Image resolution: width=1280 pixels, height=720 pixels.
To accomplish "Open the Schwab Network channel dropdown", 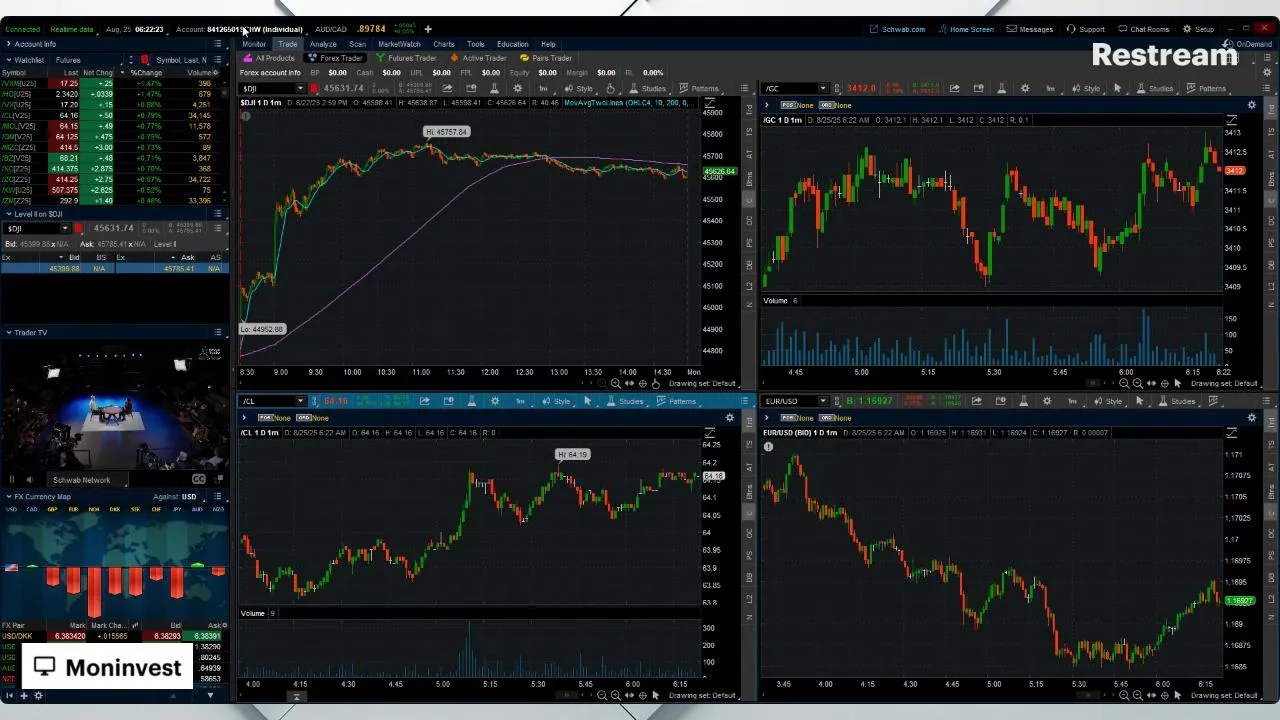I will pyautogui.click(x=90, y=479).
